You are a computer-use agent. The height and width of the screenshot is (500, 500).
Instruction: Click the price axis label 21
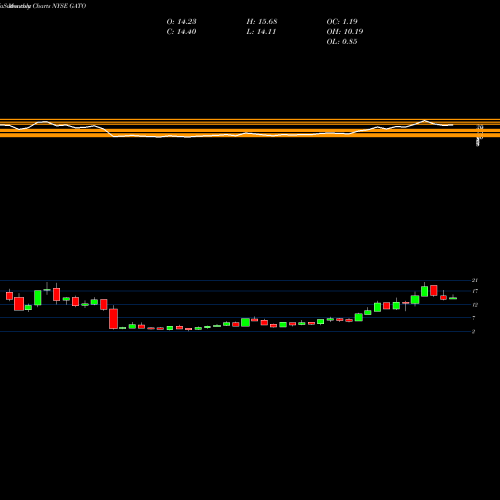click(x=475, y=280)
